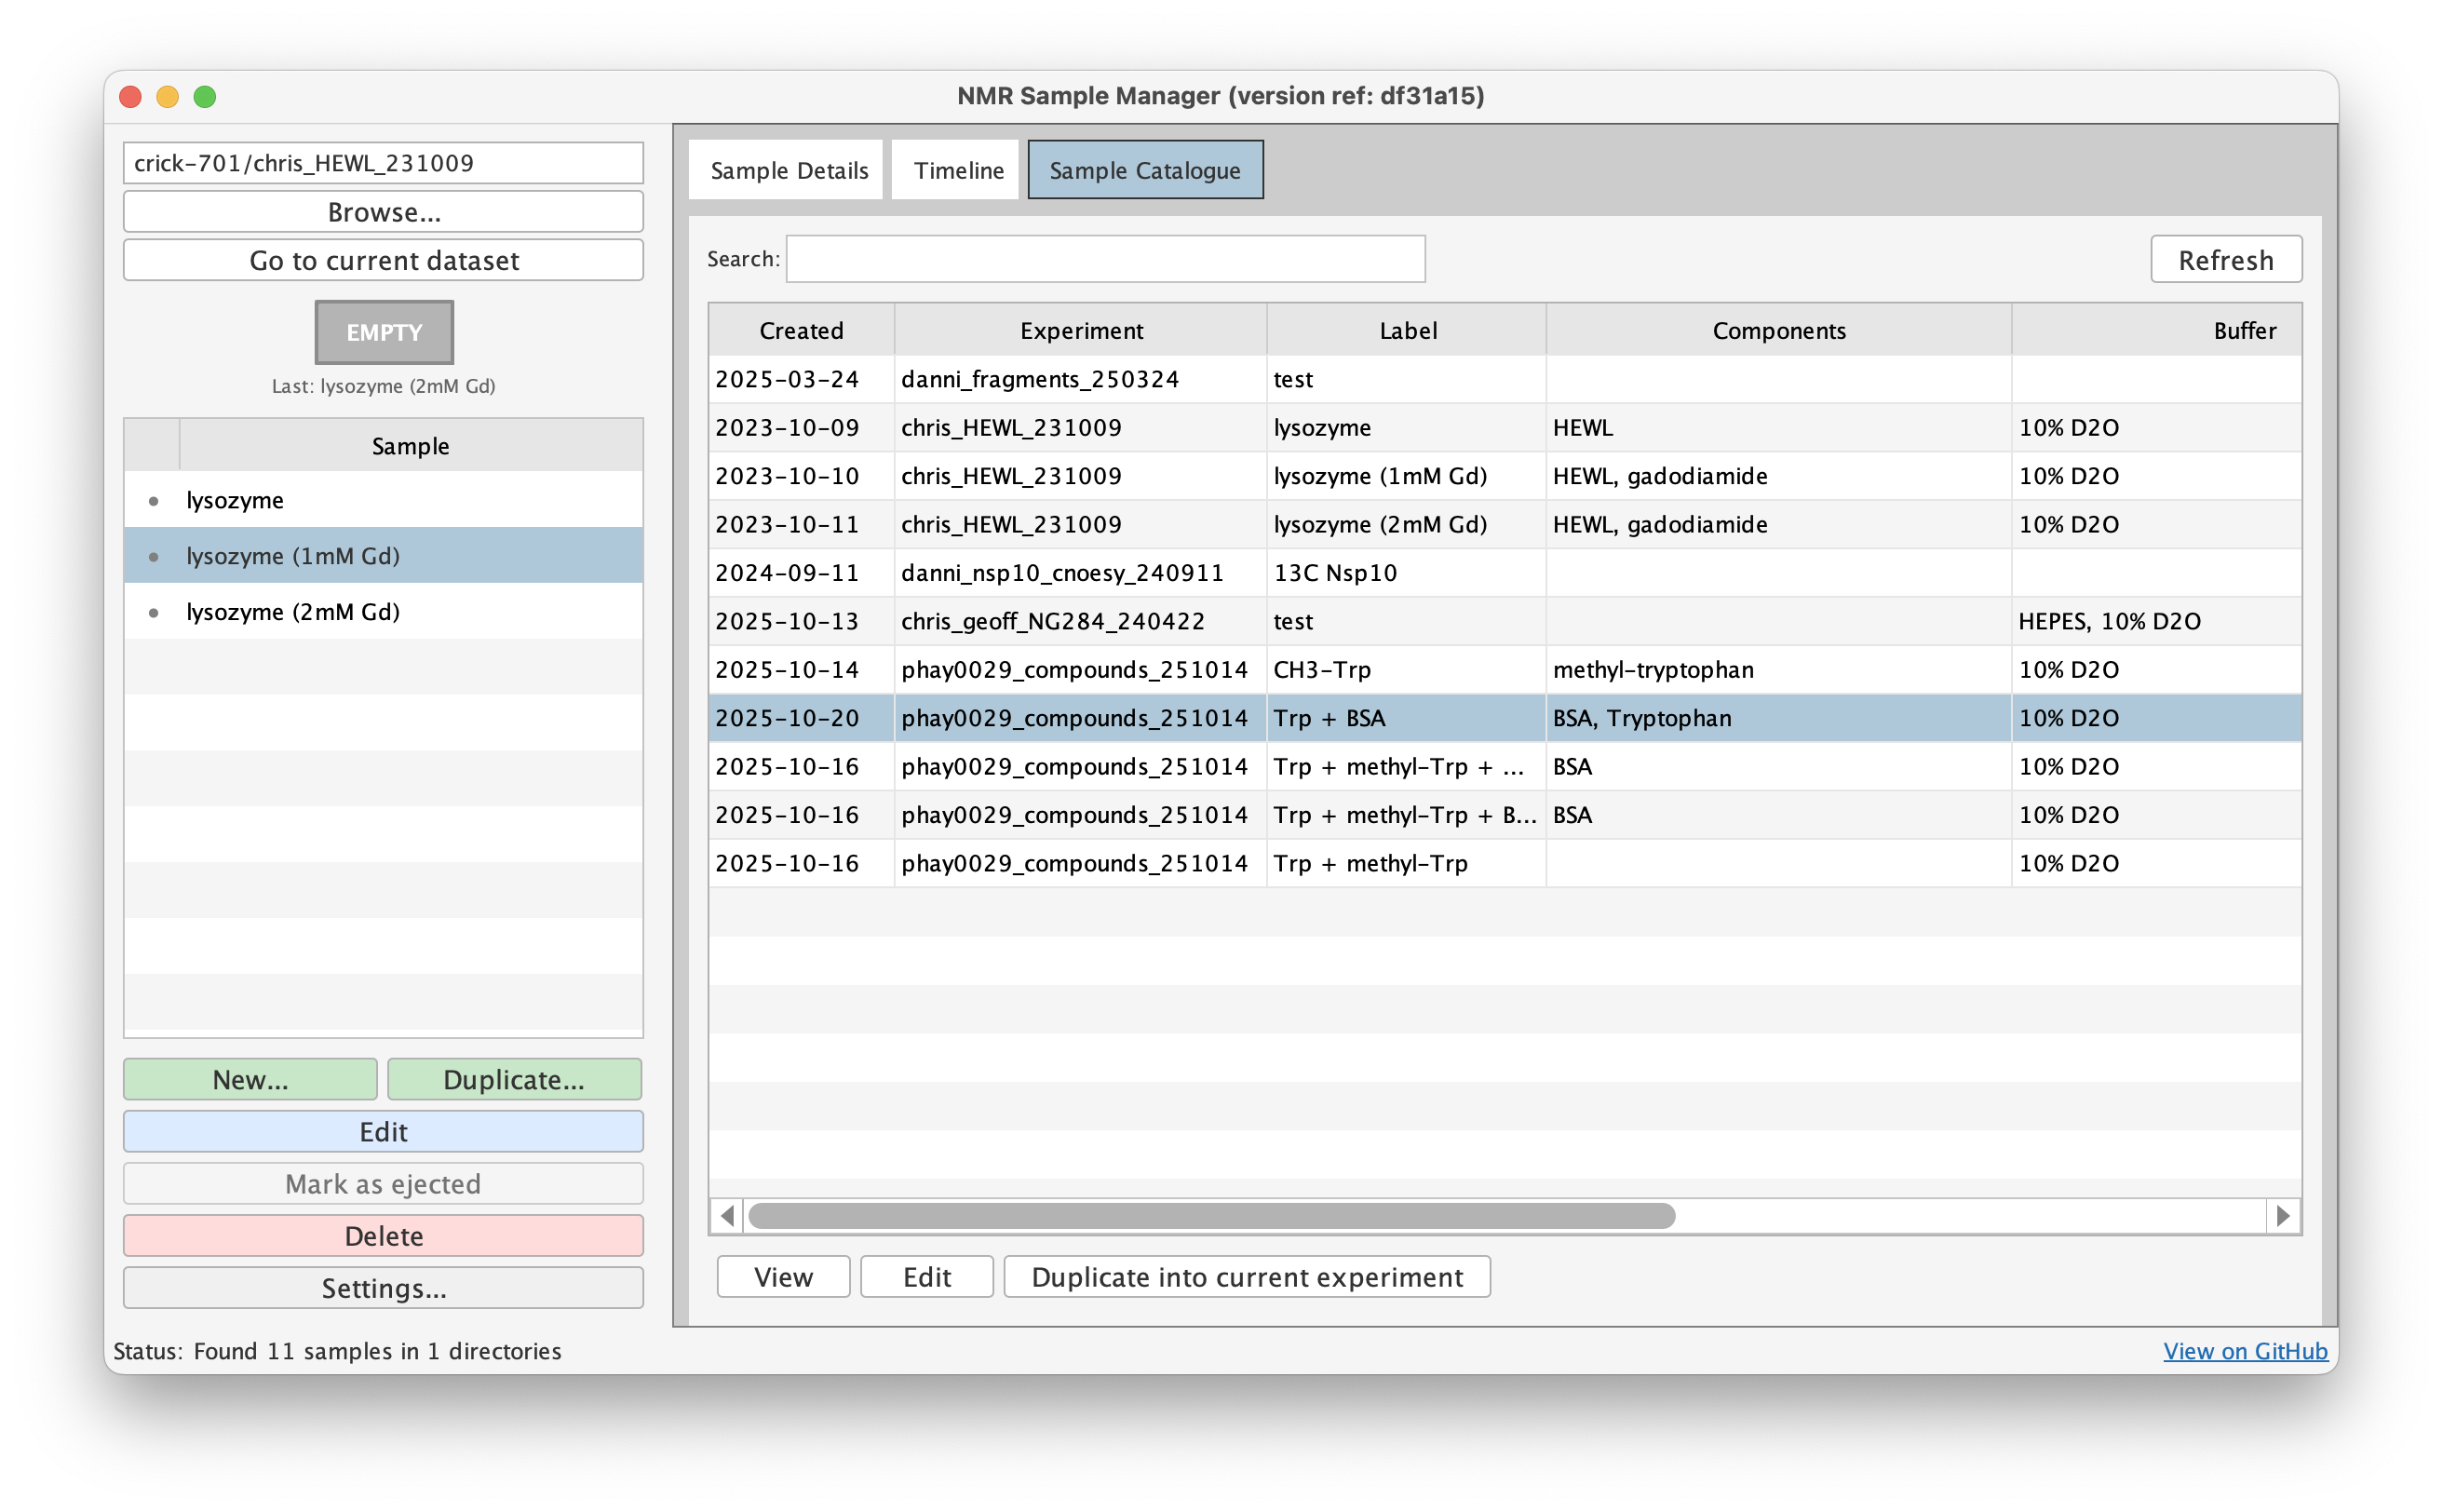Open the Settings dialog
2443x1512 pixels.
point(383,1288)
